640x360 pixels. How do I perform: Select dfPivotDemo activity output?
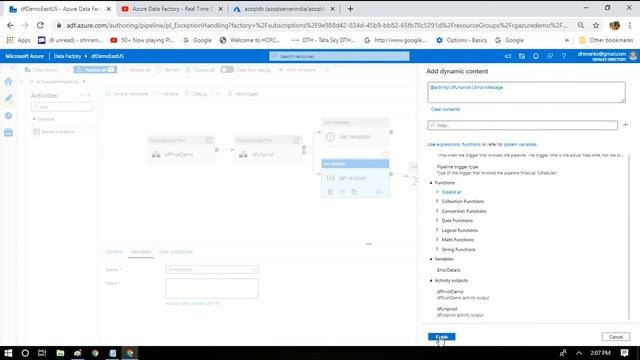pyautogui.click(x=463, y=295)
